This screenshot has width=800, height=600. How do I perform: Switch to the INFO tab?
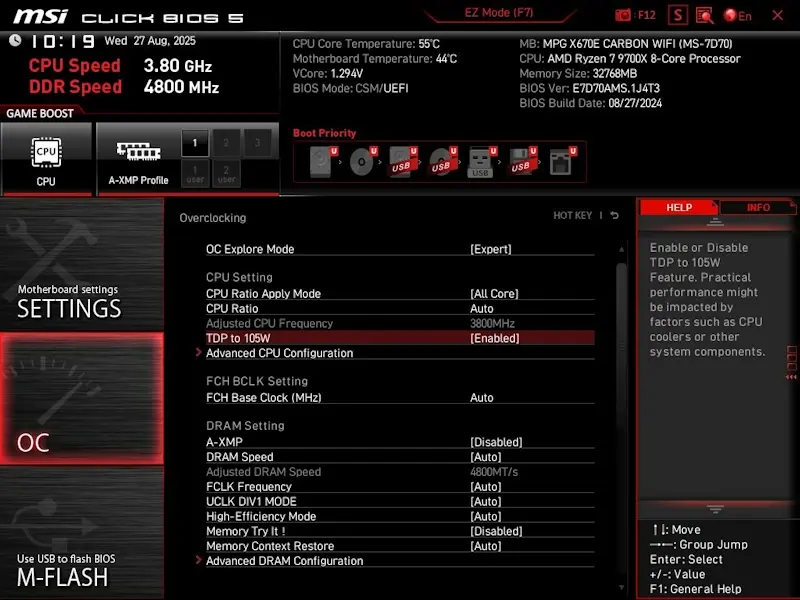(758, 208)
